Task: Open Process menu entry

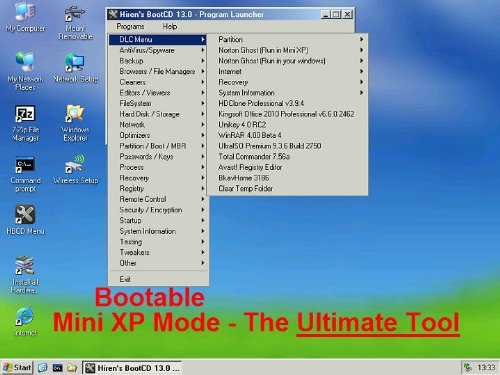Action: (x=158, y=167)
